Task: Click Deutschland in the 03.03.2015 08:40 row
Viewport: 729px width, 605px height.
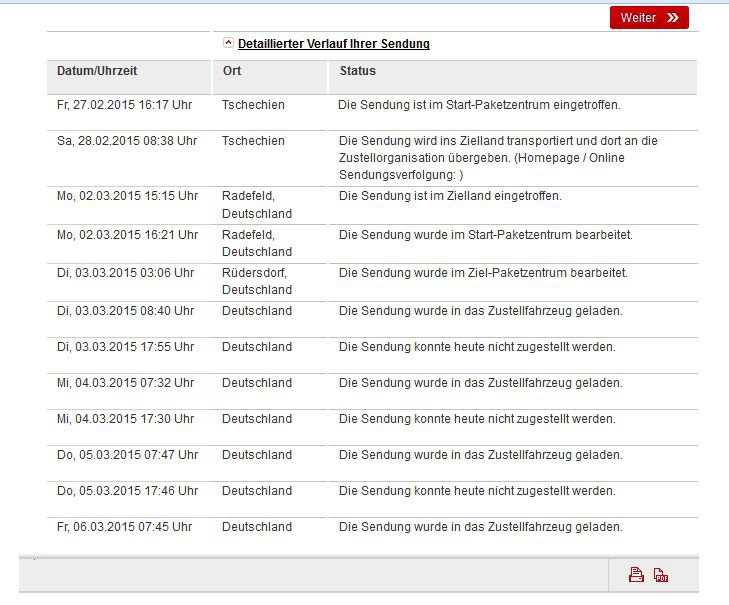Action: coord(257,311)
